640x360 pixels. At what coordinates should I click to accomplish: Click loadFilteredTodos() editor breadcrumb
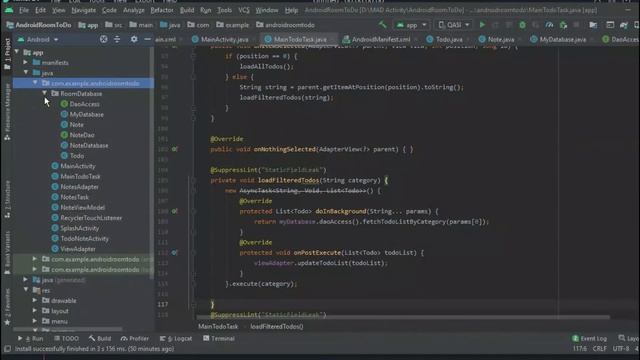point(277,327)
